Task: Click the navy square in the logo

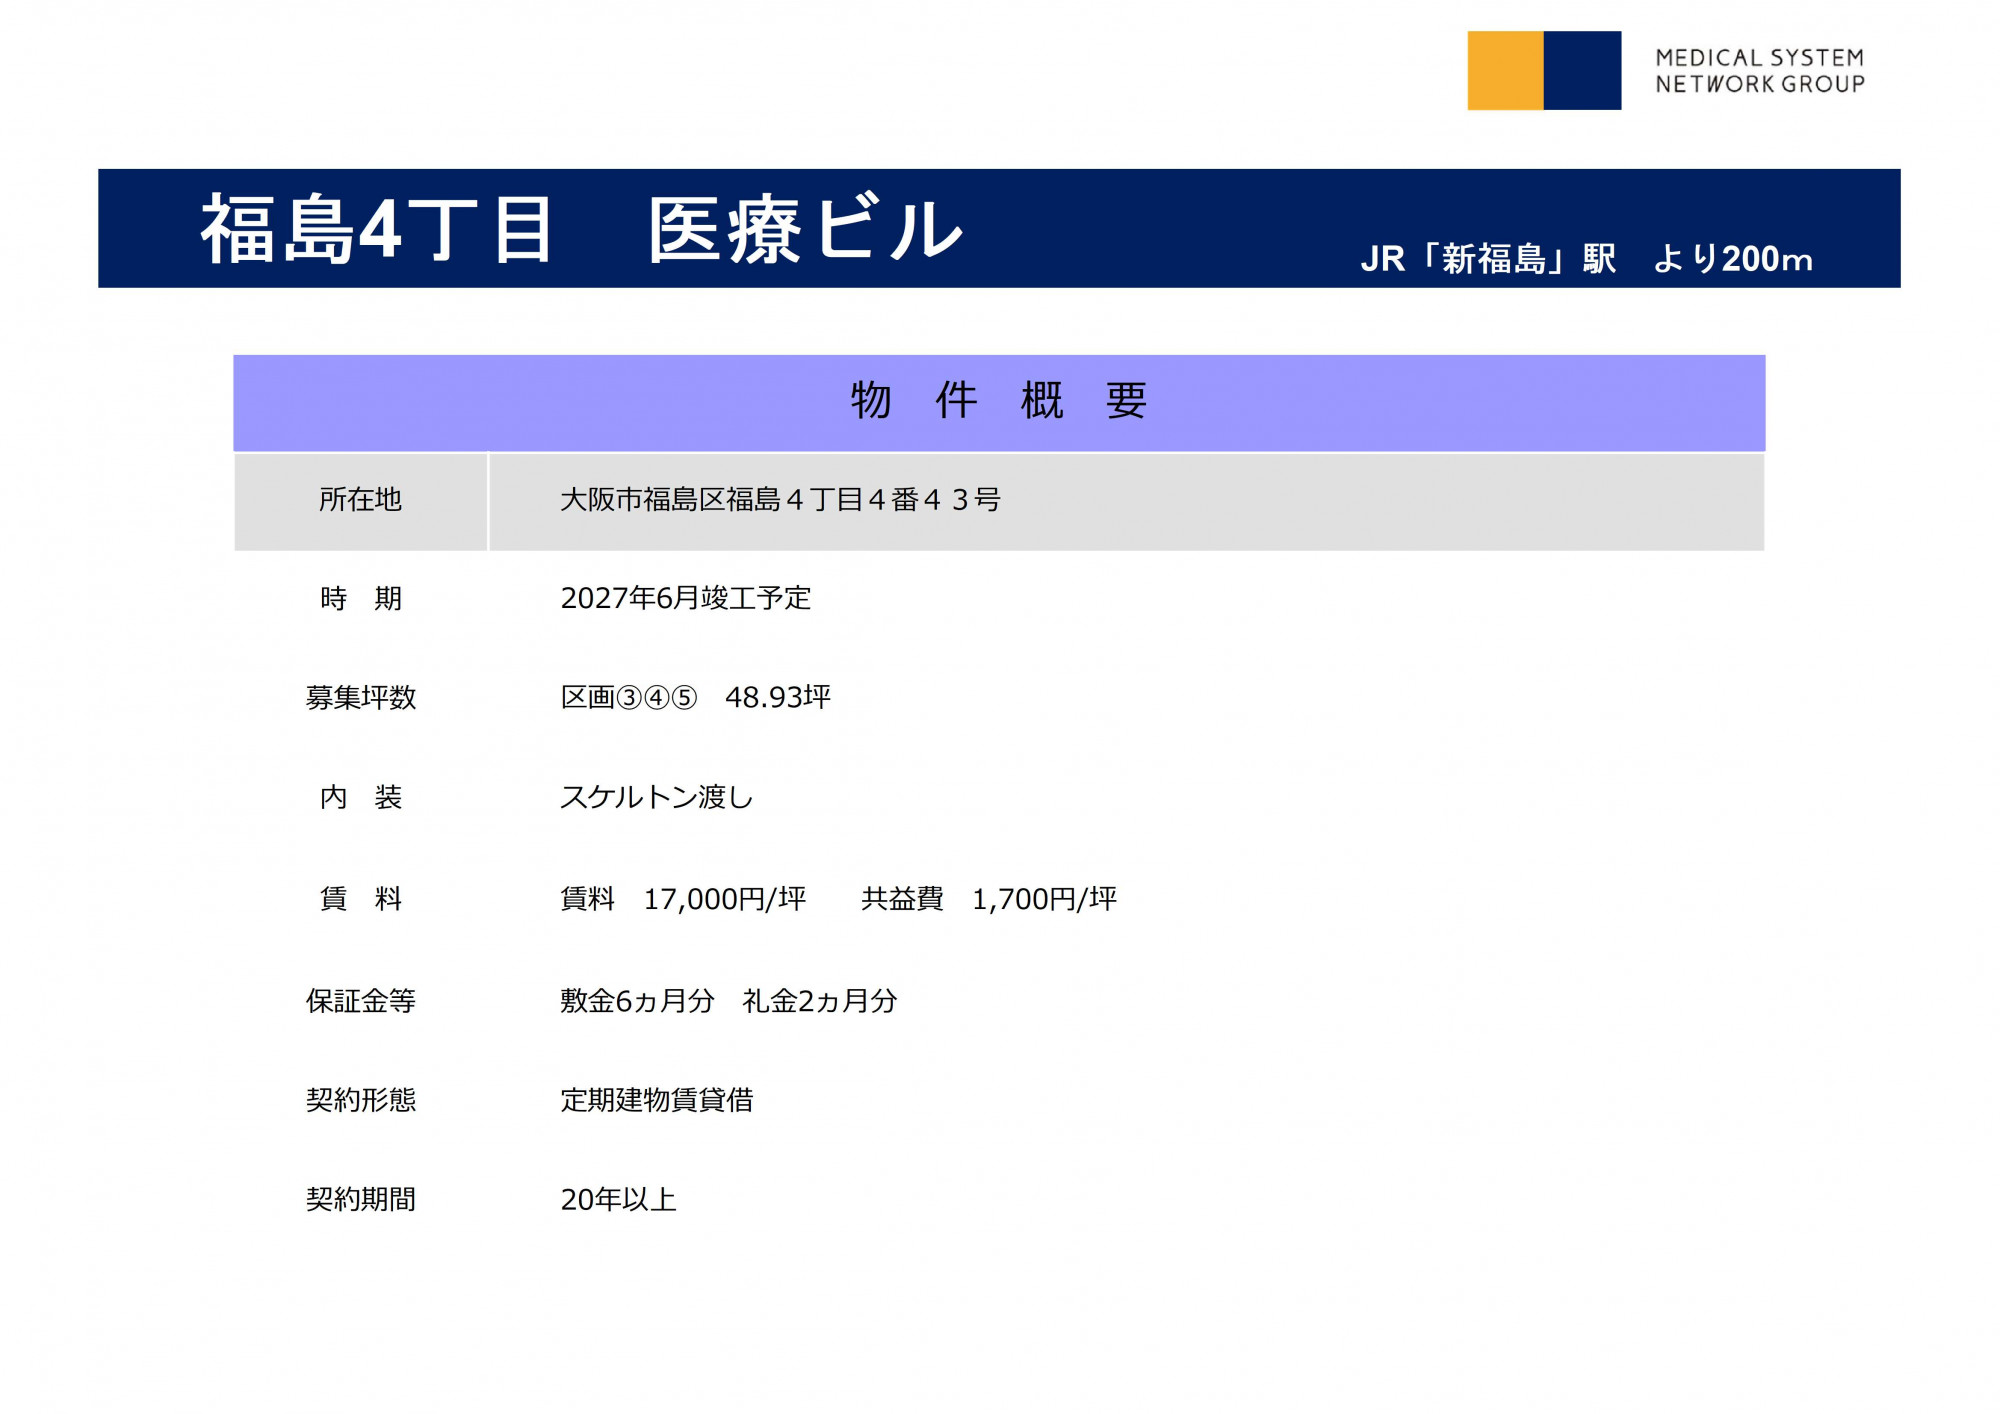Action: [1582, 70]
